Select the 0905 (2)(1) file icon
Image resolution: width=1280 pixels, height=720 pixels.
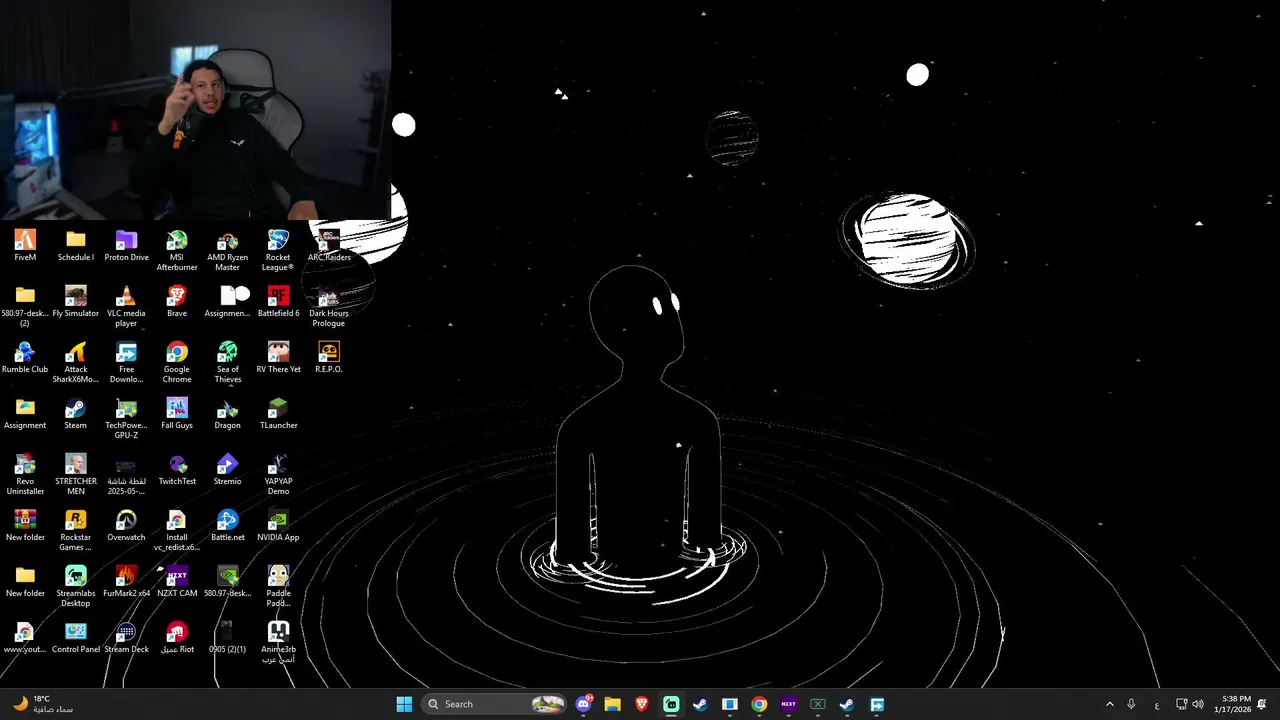[228, 638]
